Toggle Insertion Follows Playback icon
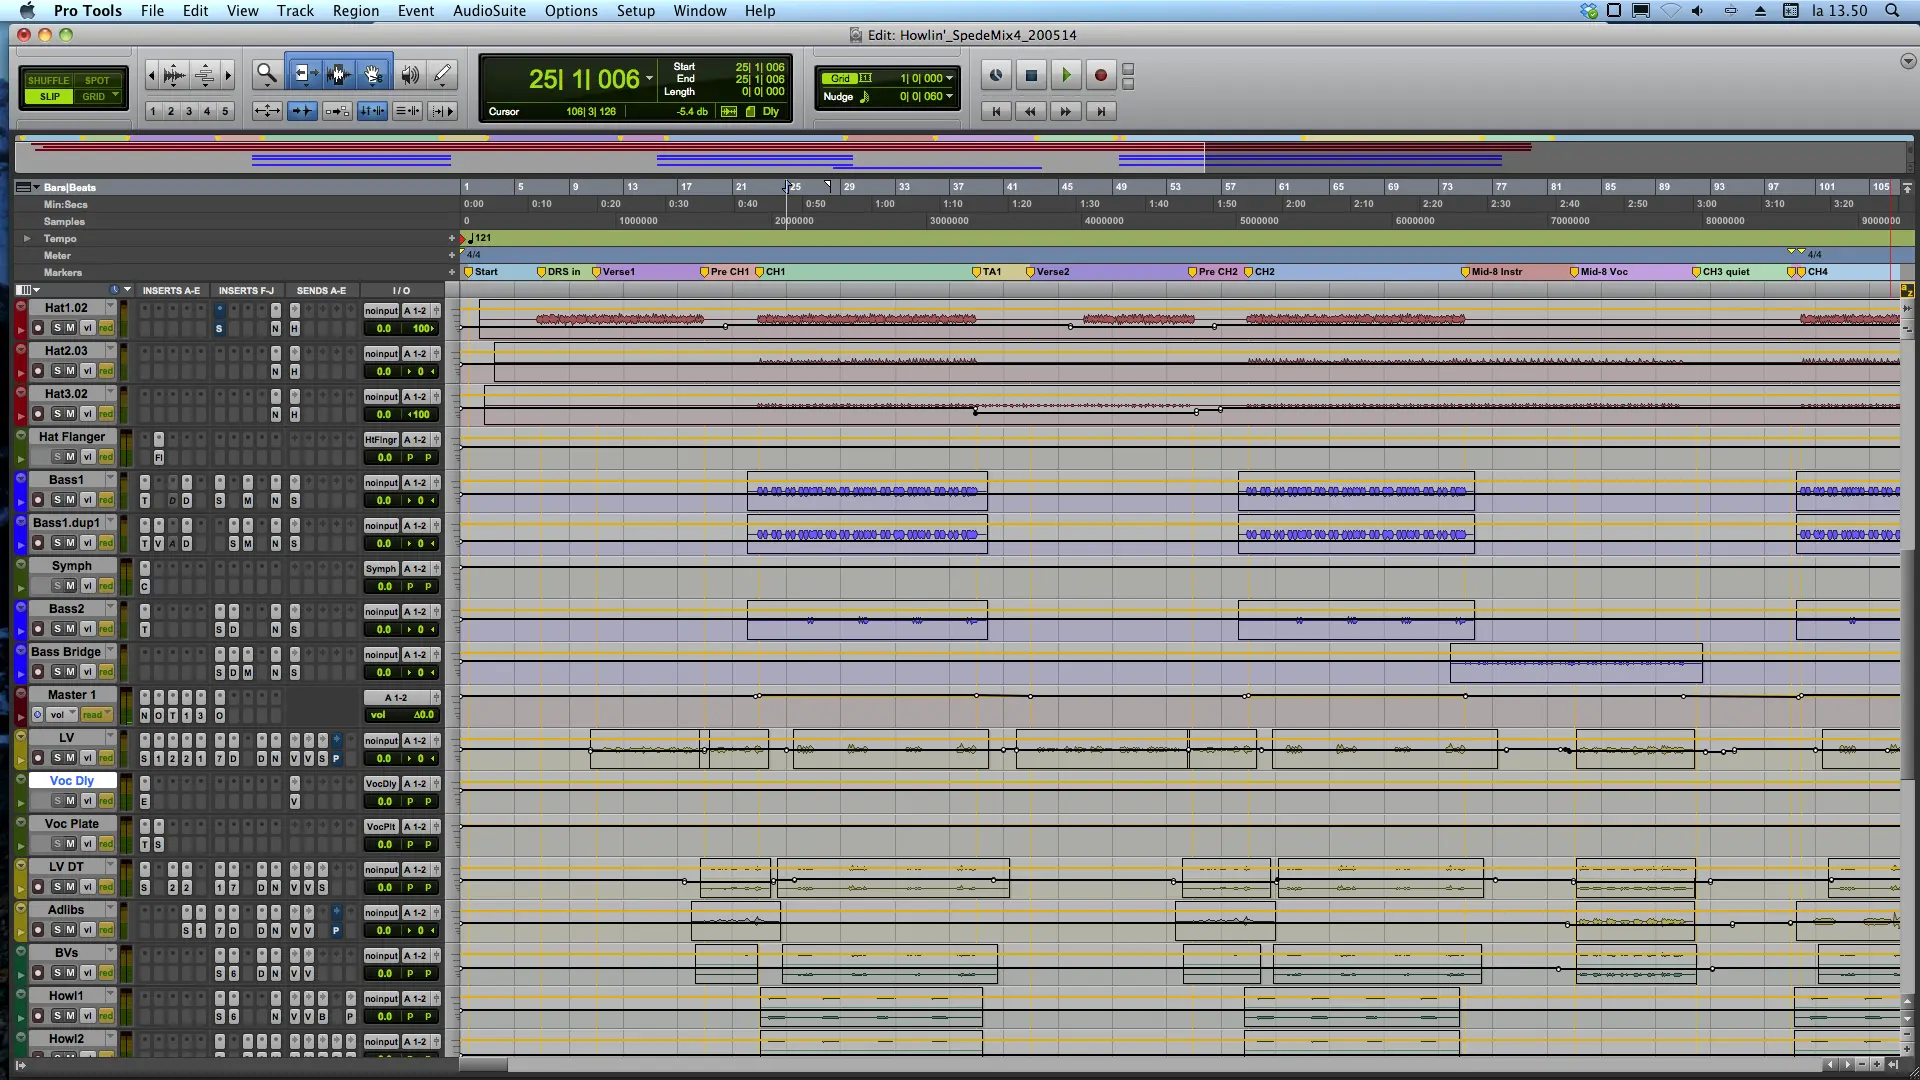 442,111
